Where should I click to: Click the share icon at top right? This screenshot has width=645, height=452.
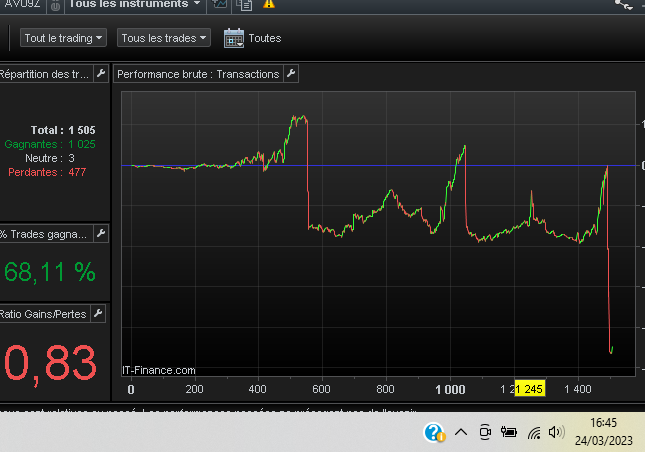click(x=624, y=5)
